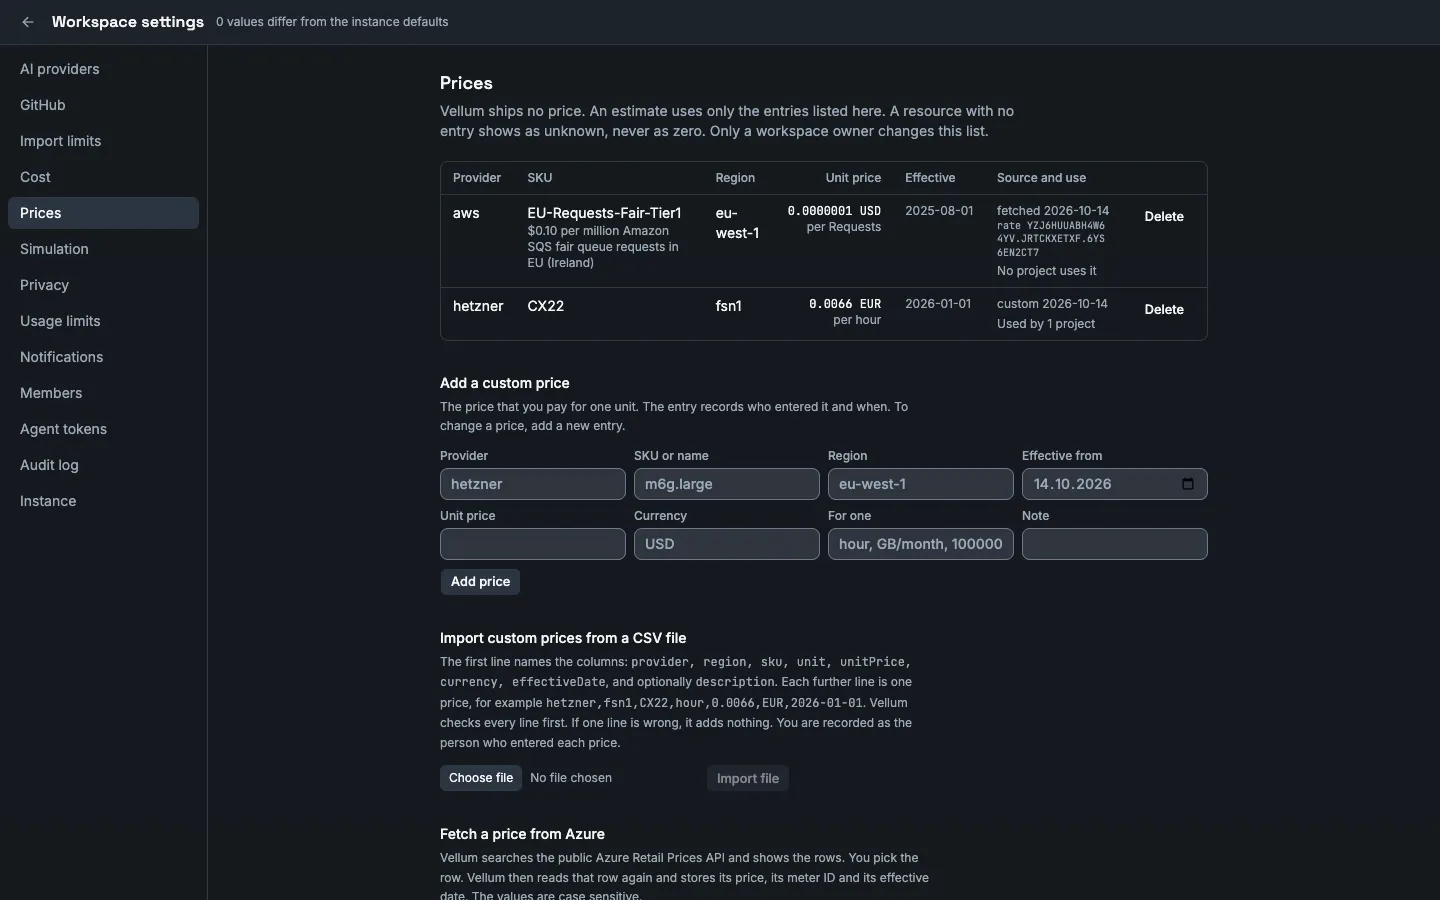The image size is (1440, 900).
Task: Open the Cost settings page
Action: [x=103, y=177]
